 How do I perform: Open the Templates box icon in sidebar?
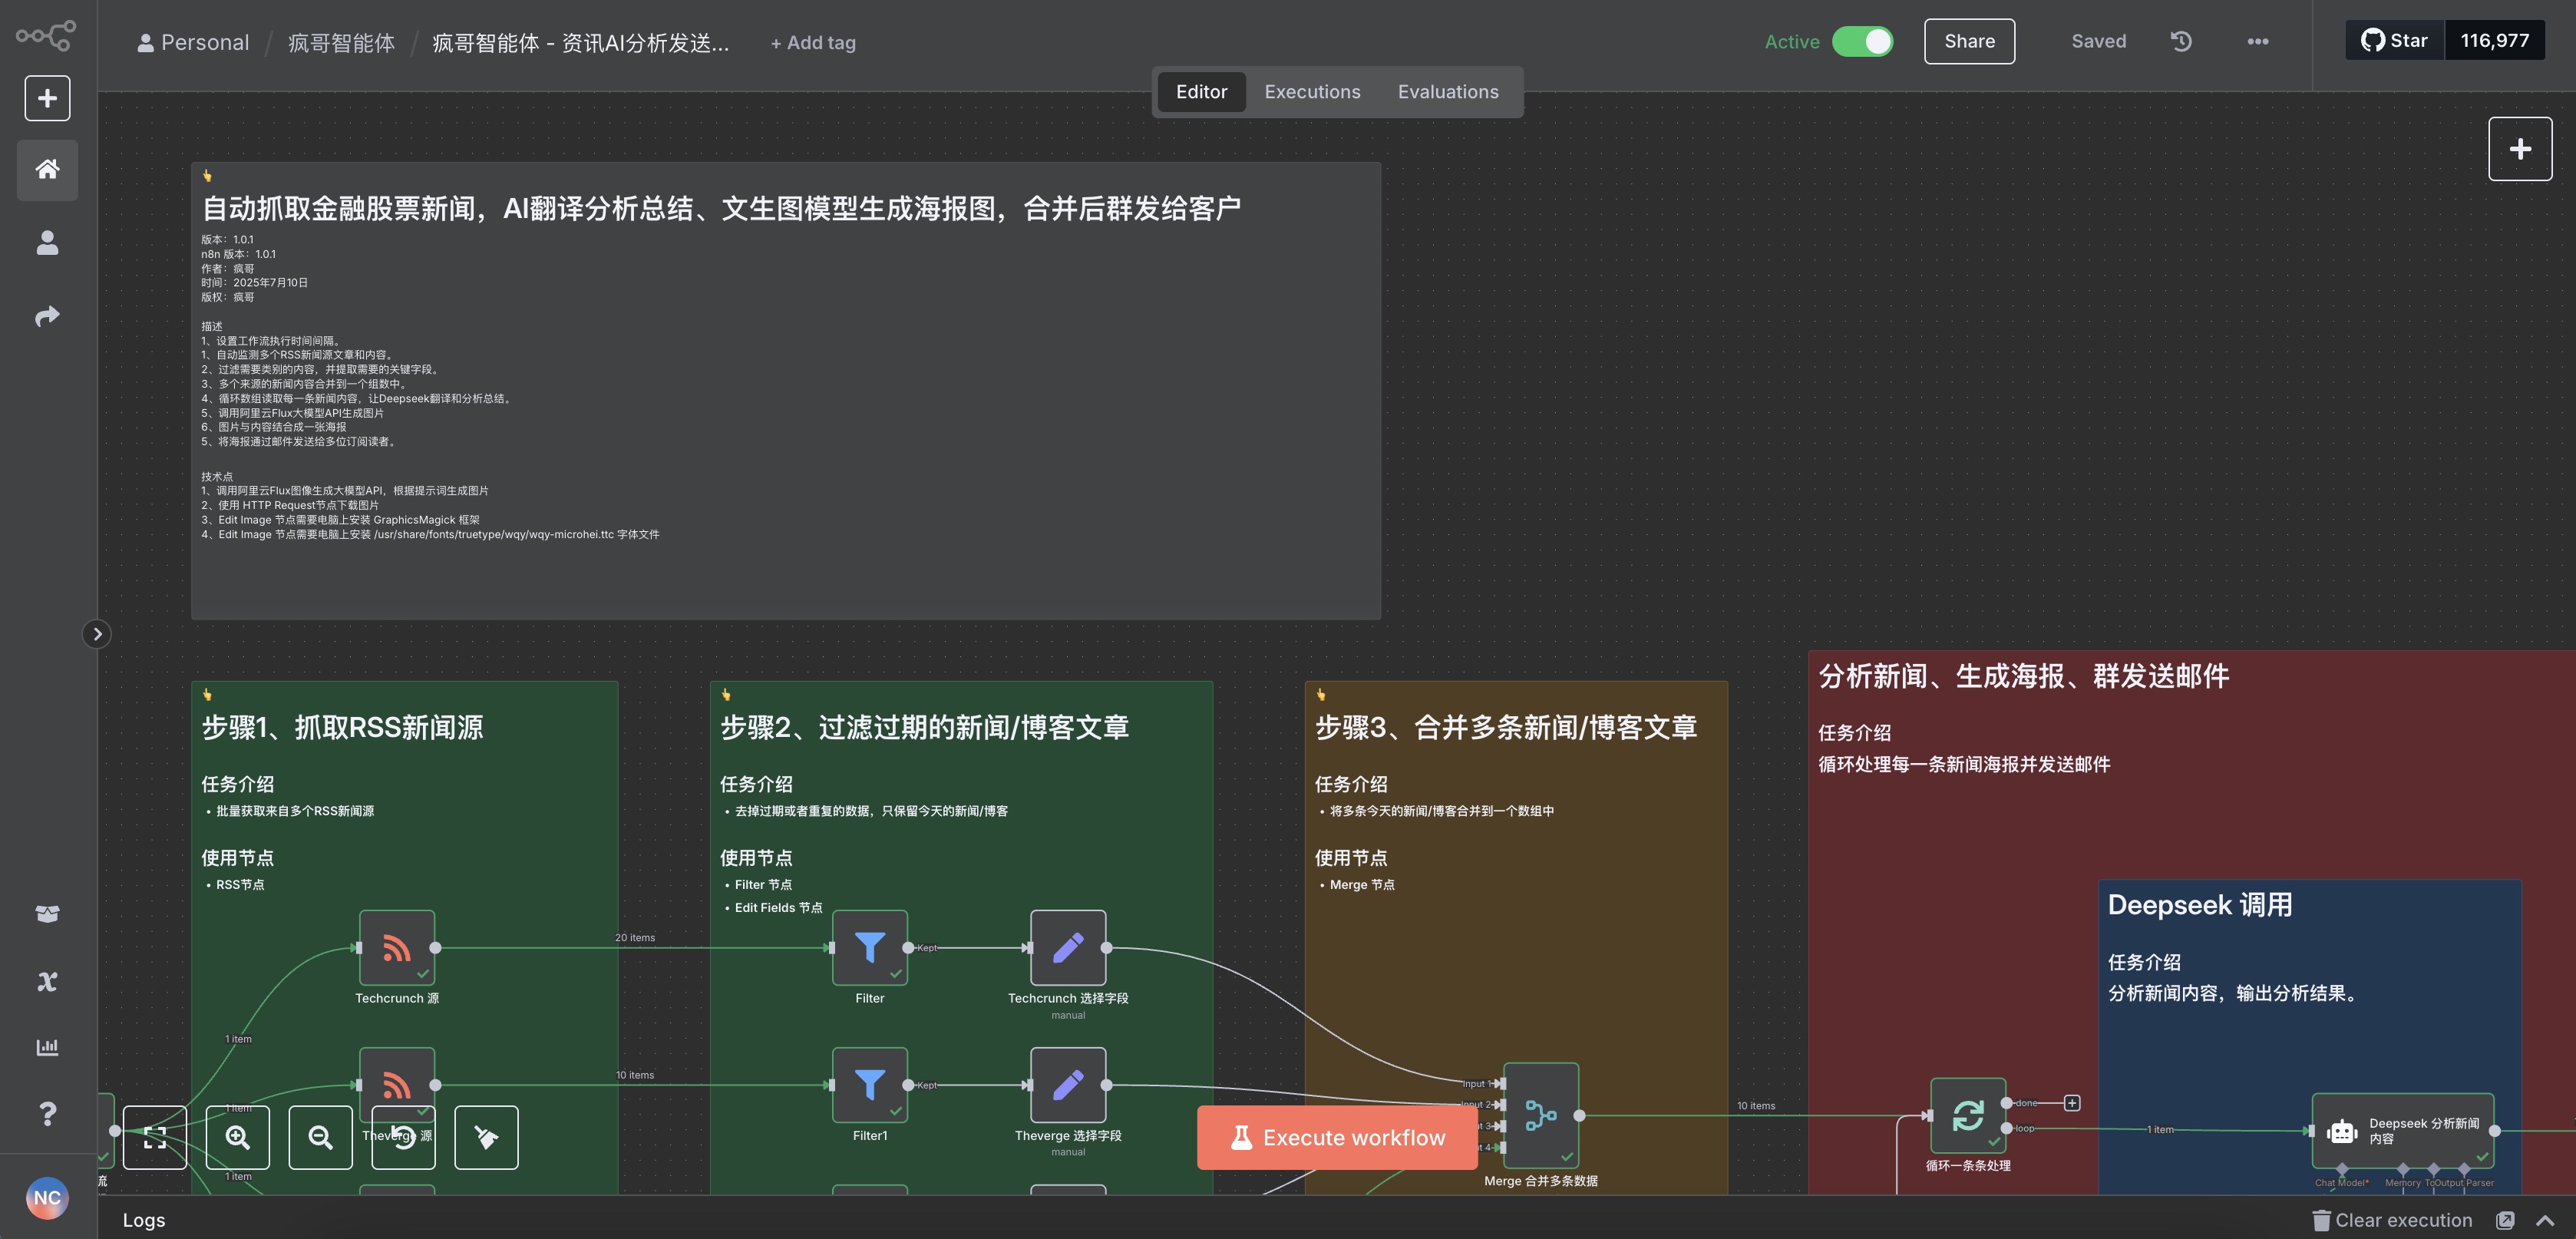(x=47, y=914)
